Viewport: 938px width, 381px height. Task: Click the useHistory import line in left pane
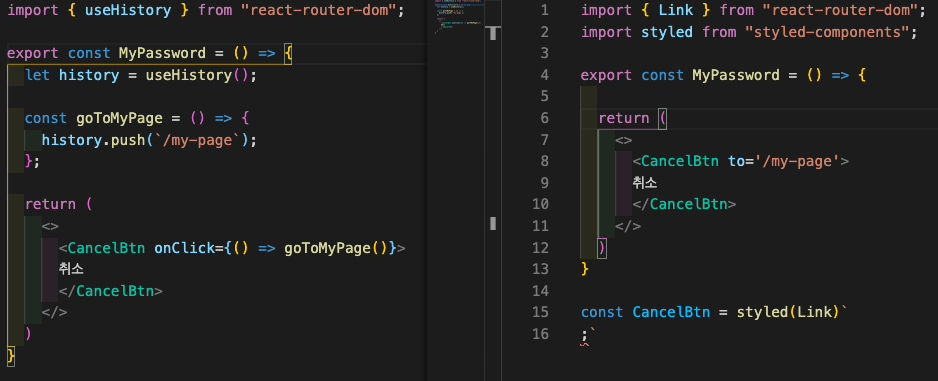pos(206,10)
